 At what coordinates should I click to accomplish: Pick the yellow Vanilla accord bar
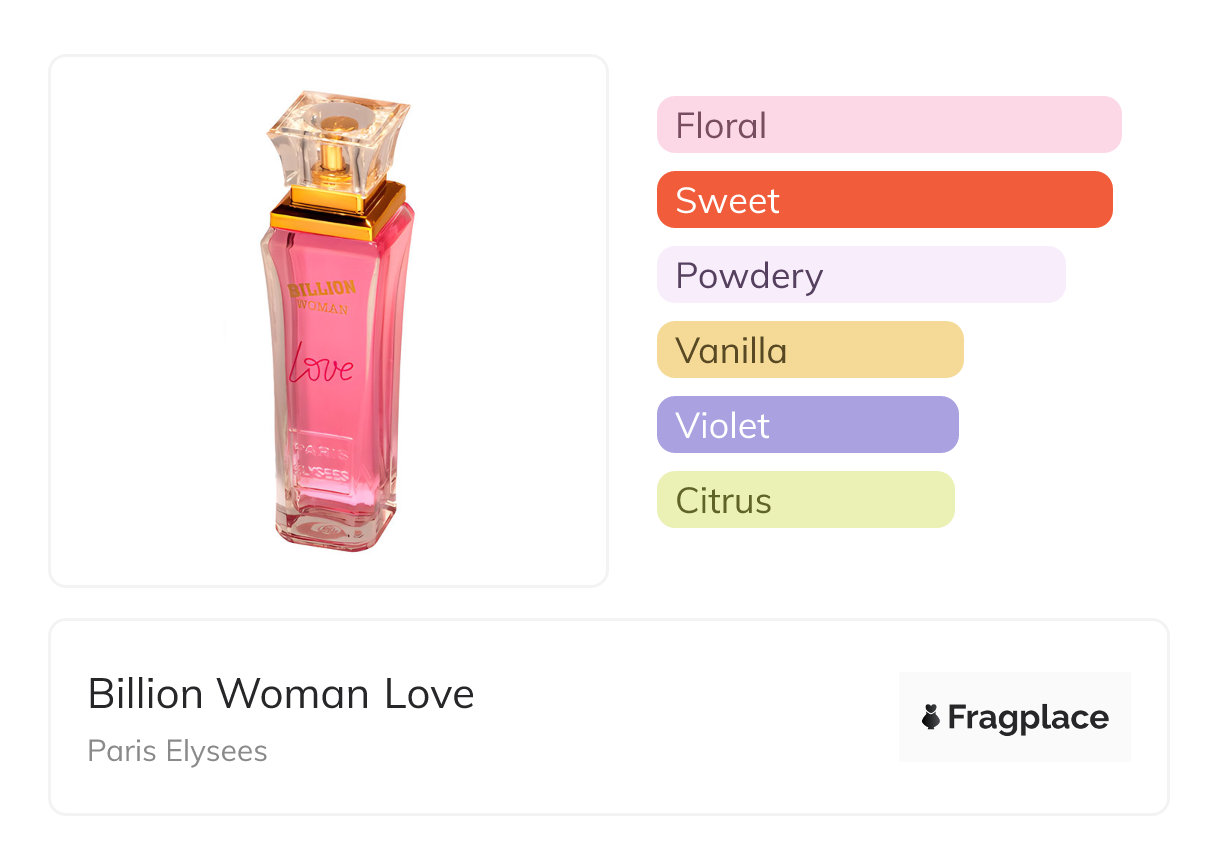pos(809,350)
